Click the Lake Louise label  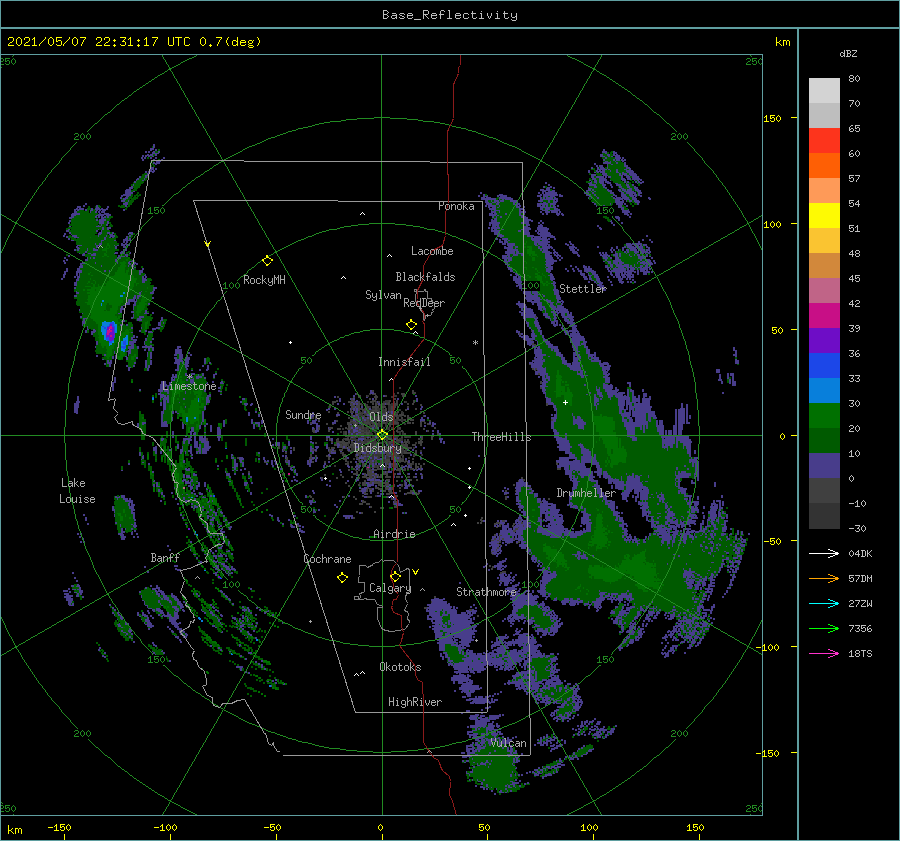tap(77, 491)
